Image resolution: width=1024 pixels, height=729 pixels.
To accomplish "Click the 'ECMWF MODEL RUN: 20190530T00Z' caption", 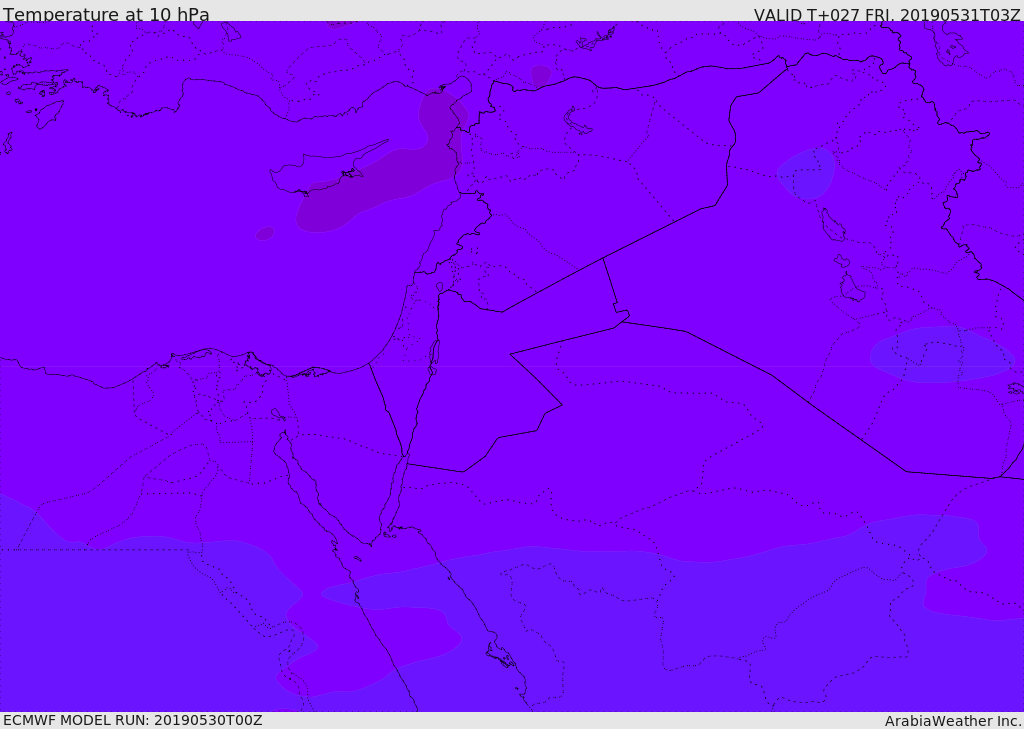I will (x=133, y=720).
